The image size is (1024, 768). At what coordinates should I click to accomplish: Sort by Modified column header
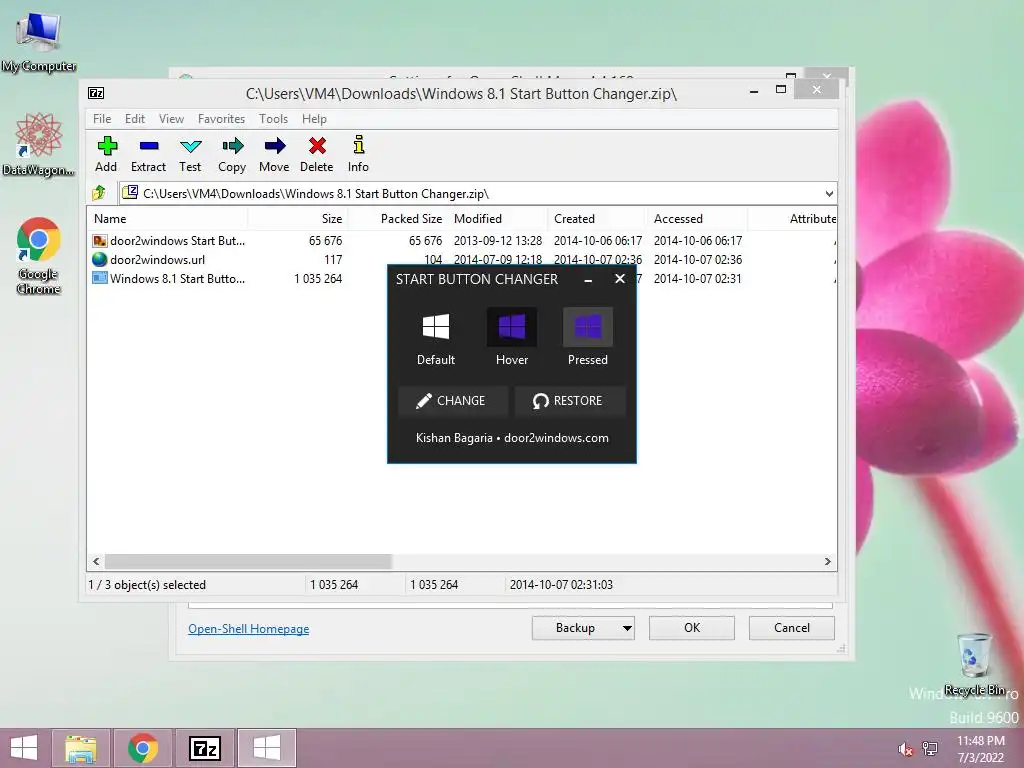498,219
